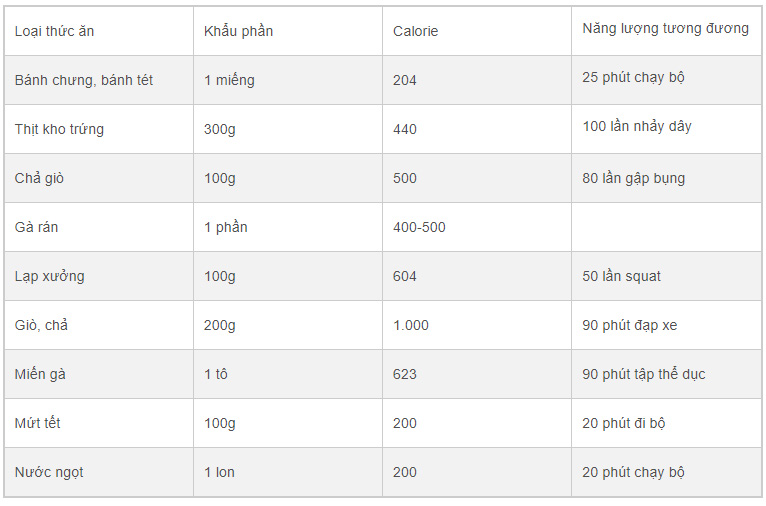Click the 'Nước ngọt' cell
Viewport: 766px width, 506px height.
49,472
